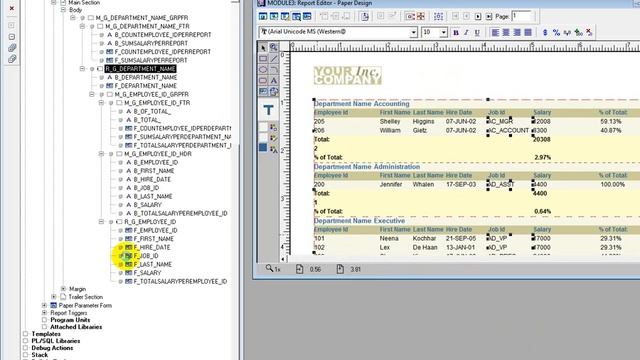Align text center

pyautogui.click(x=506, y=32)
